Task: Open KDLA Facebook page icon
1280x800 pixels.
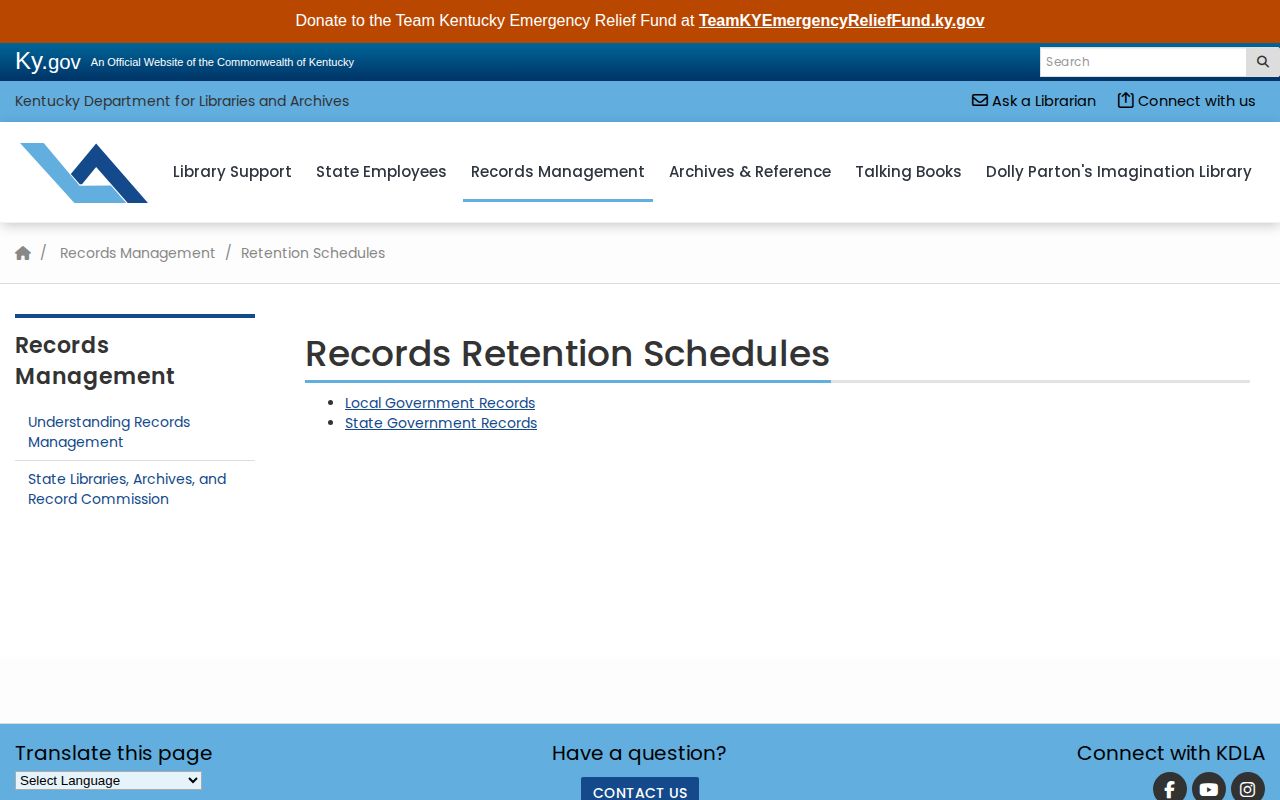Action: pos(1170,789)
